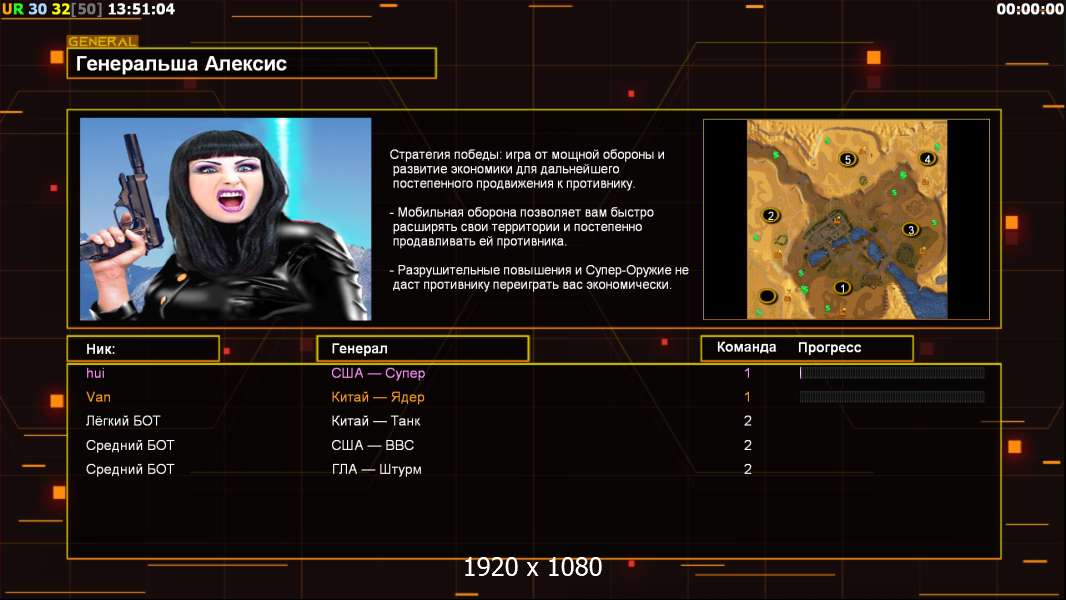The height and width of the screenshot is (600, 1066).
Task: Click start position marker 4 on map
Action: [927, 158]
